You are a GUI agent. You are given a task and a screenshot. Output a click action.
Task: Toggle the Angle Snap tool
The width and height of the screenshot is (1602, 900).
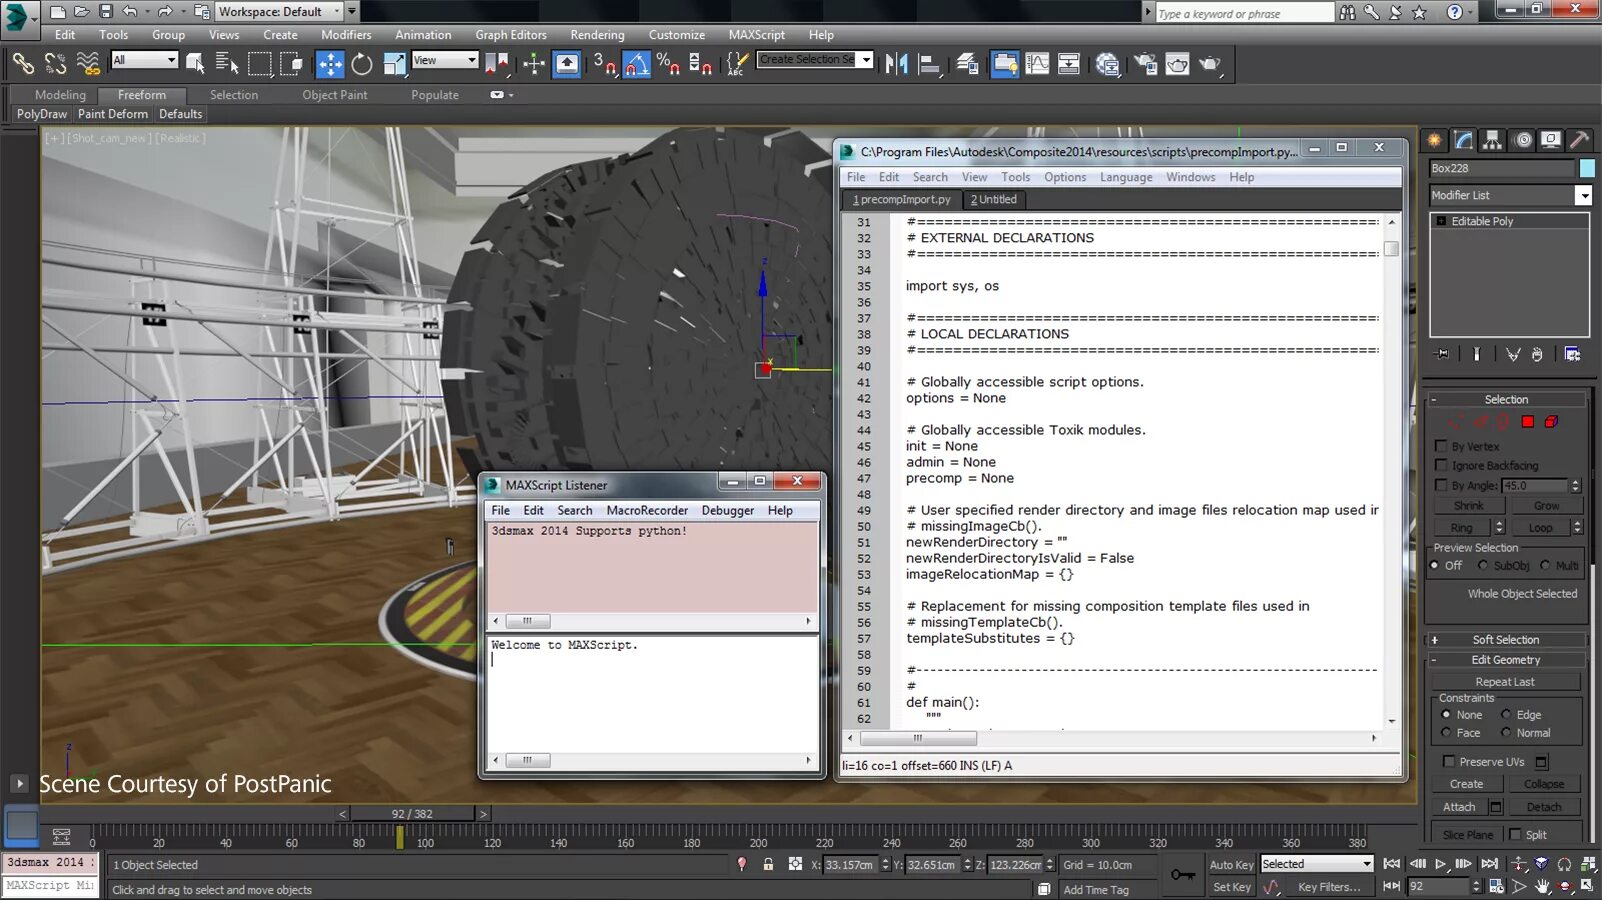click(636, 64)
